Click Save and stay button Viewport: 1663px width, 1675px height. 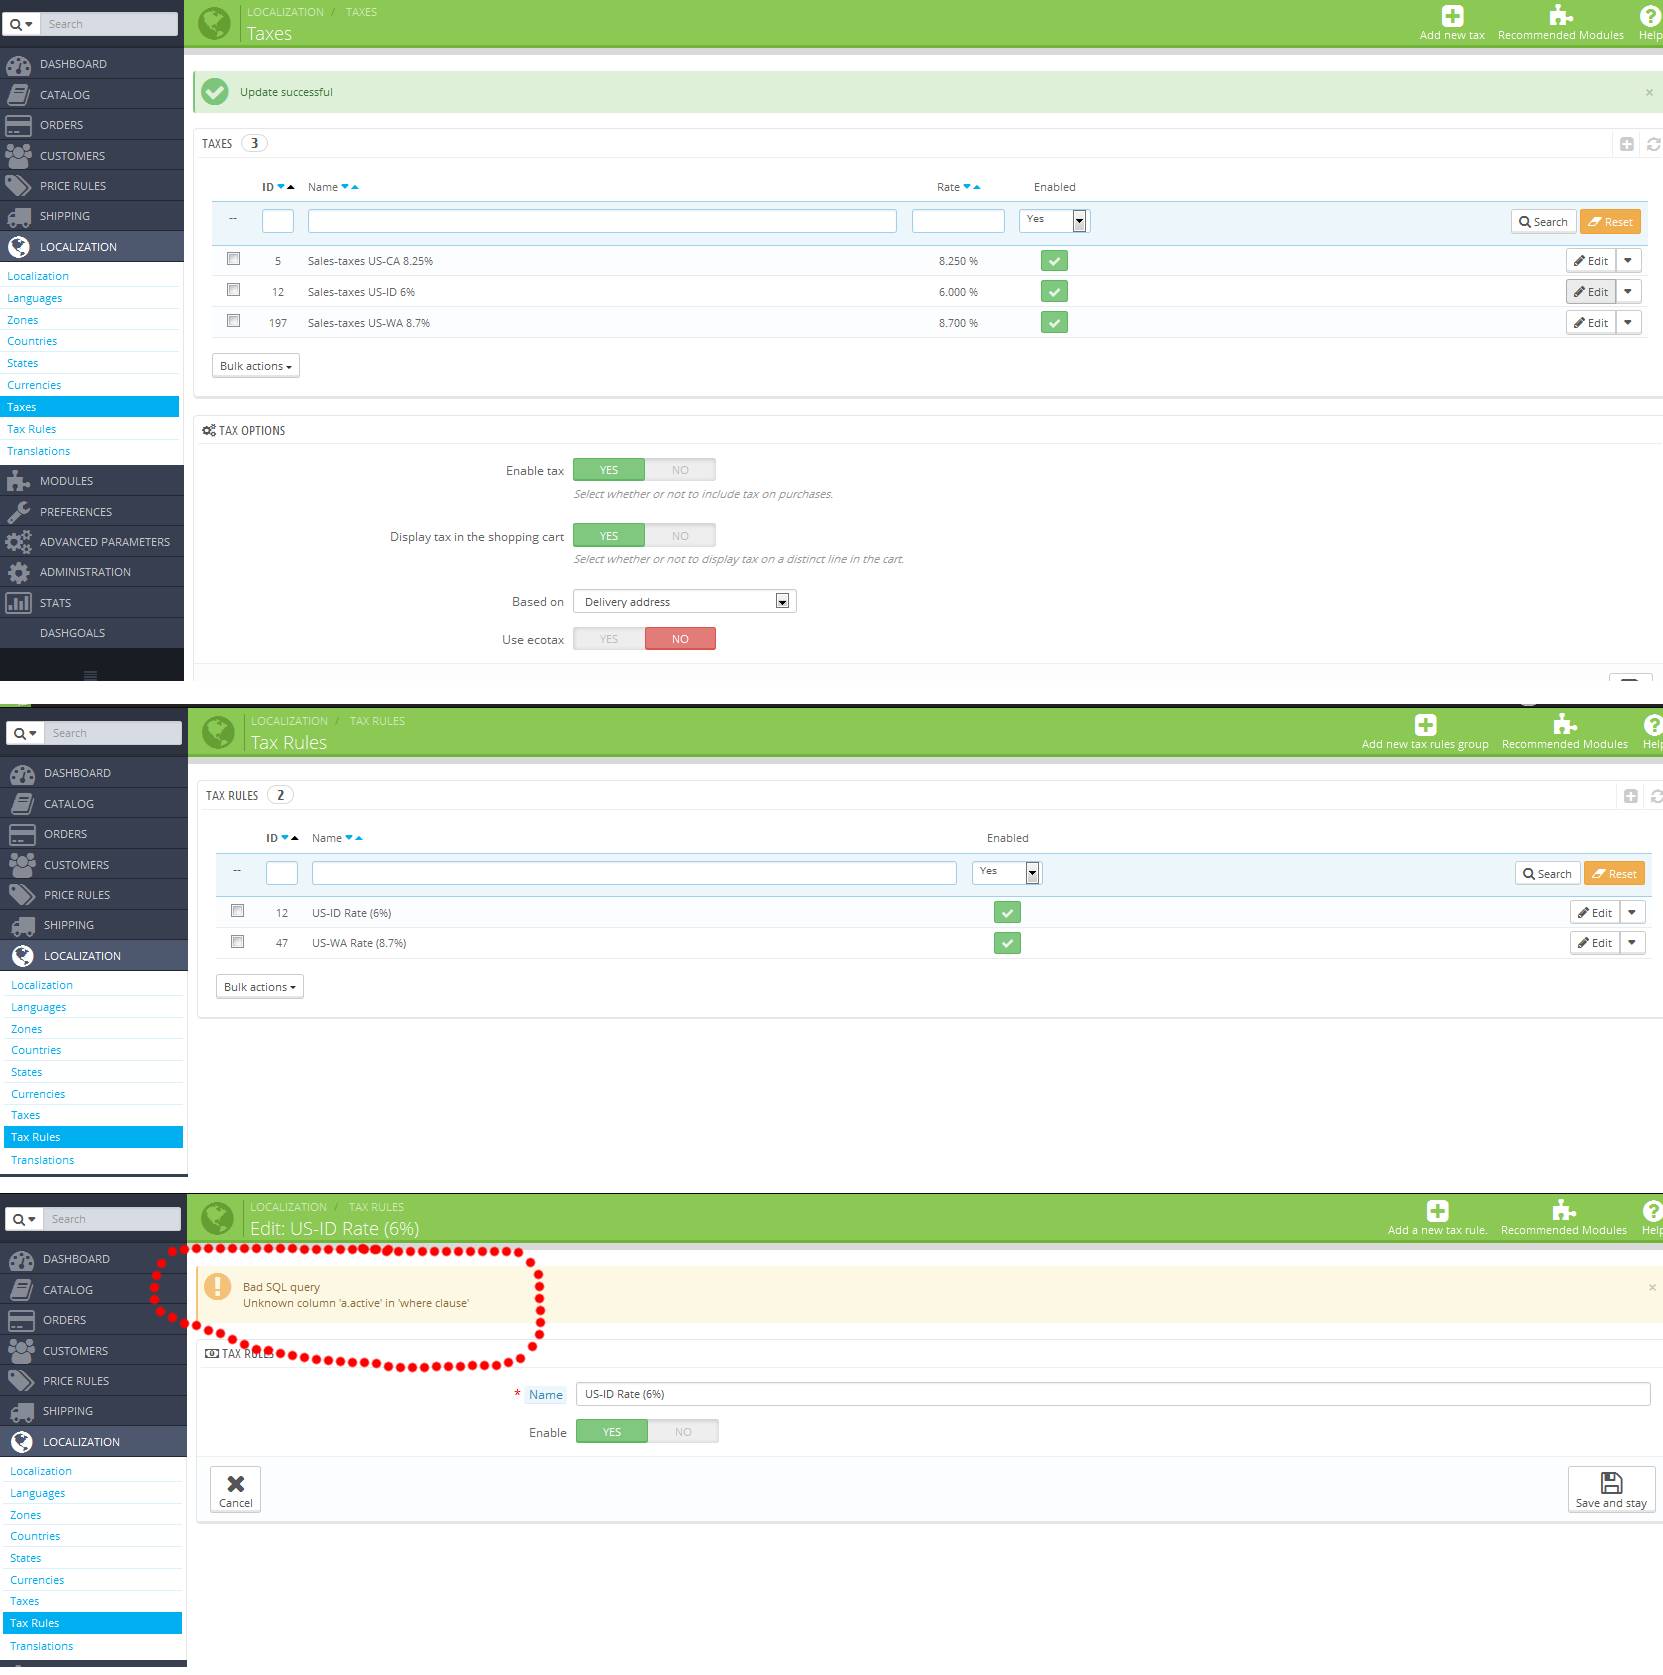[x=1611, y=1490]
